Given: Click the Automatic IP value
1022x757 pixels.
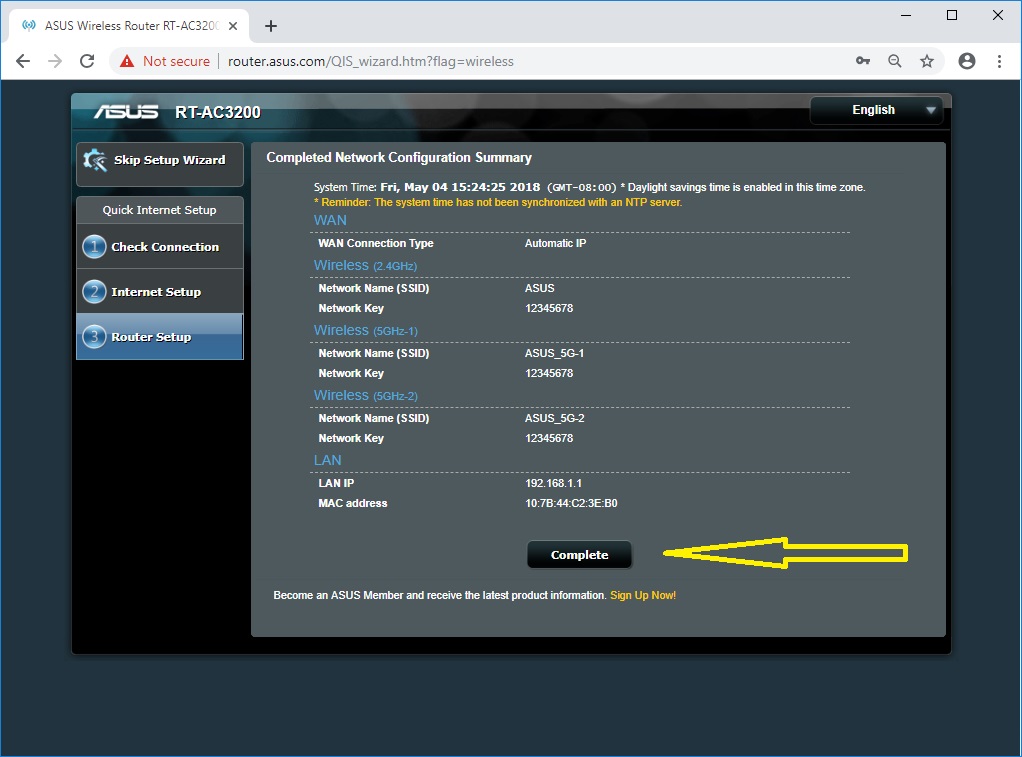Looking at the screenshot, I should [x=555, y=243].
